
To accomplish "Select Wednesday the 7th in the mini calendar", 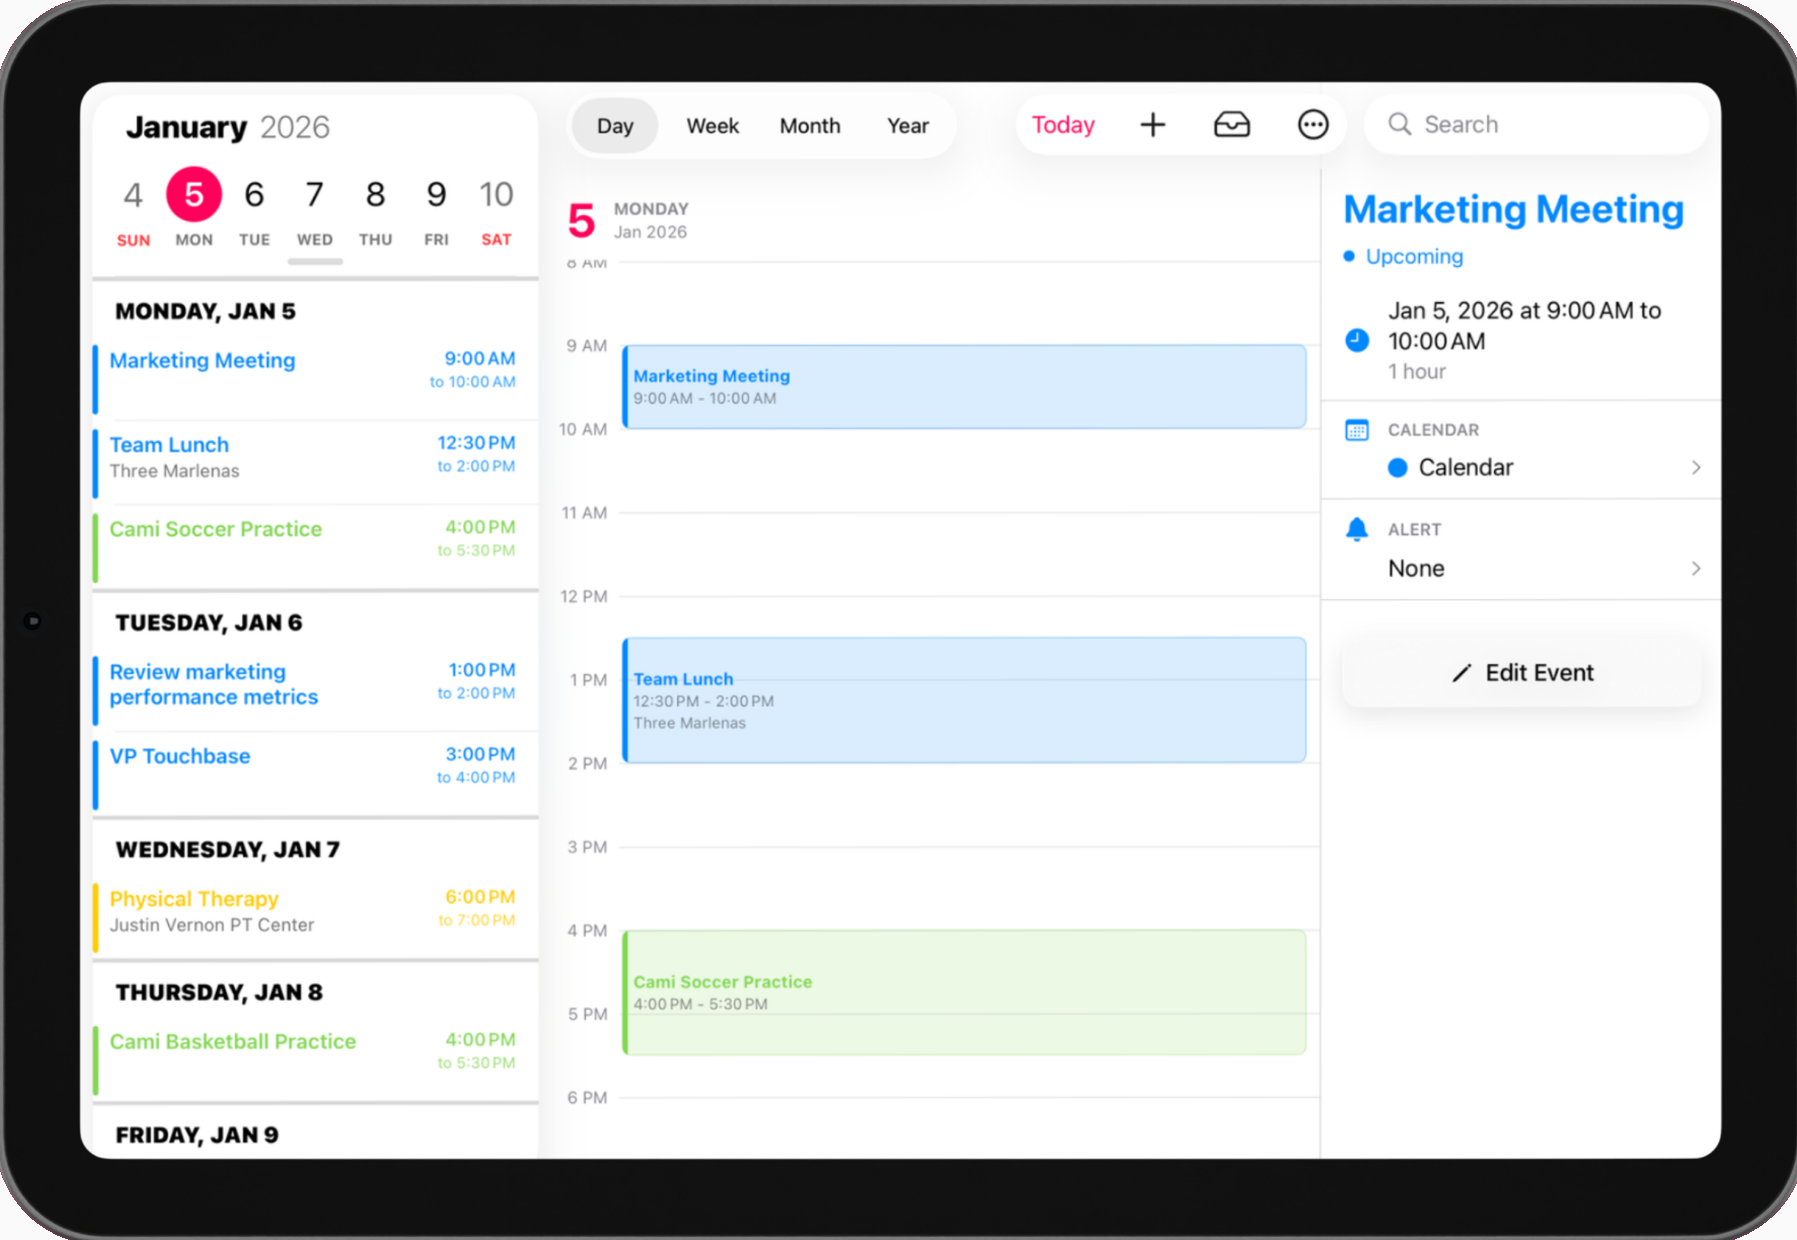I will coord(314,193).
